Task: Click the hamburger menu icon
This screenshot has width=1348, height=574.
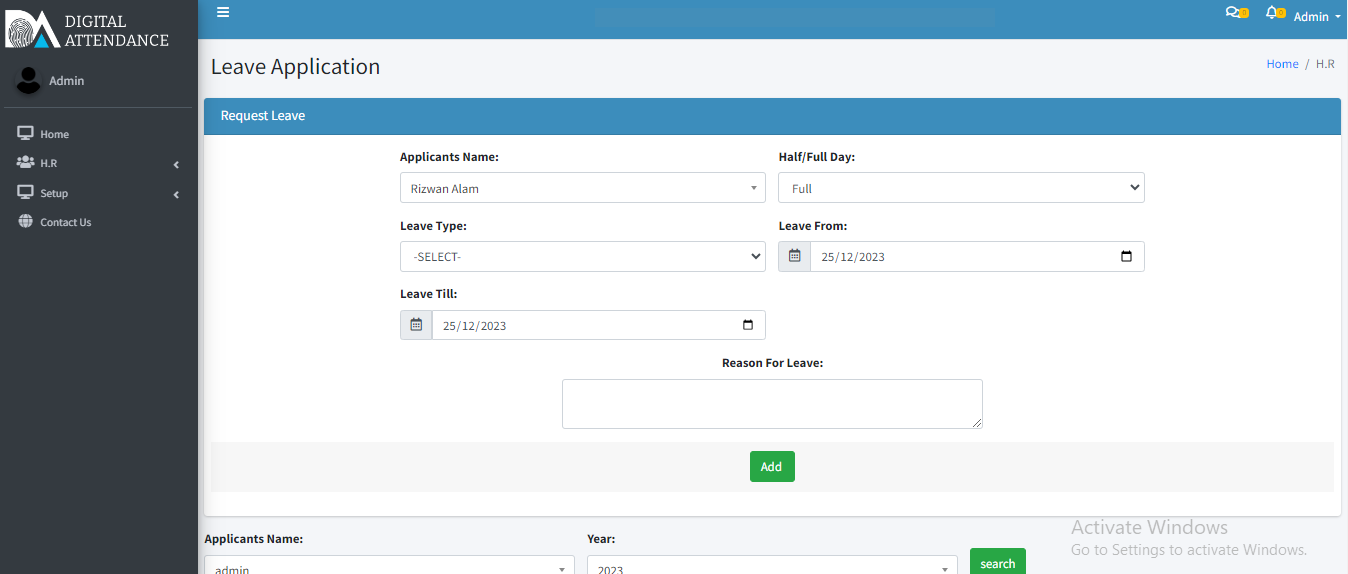Action: (x=223, y=12)
